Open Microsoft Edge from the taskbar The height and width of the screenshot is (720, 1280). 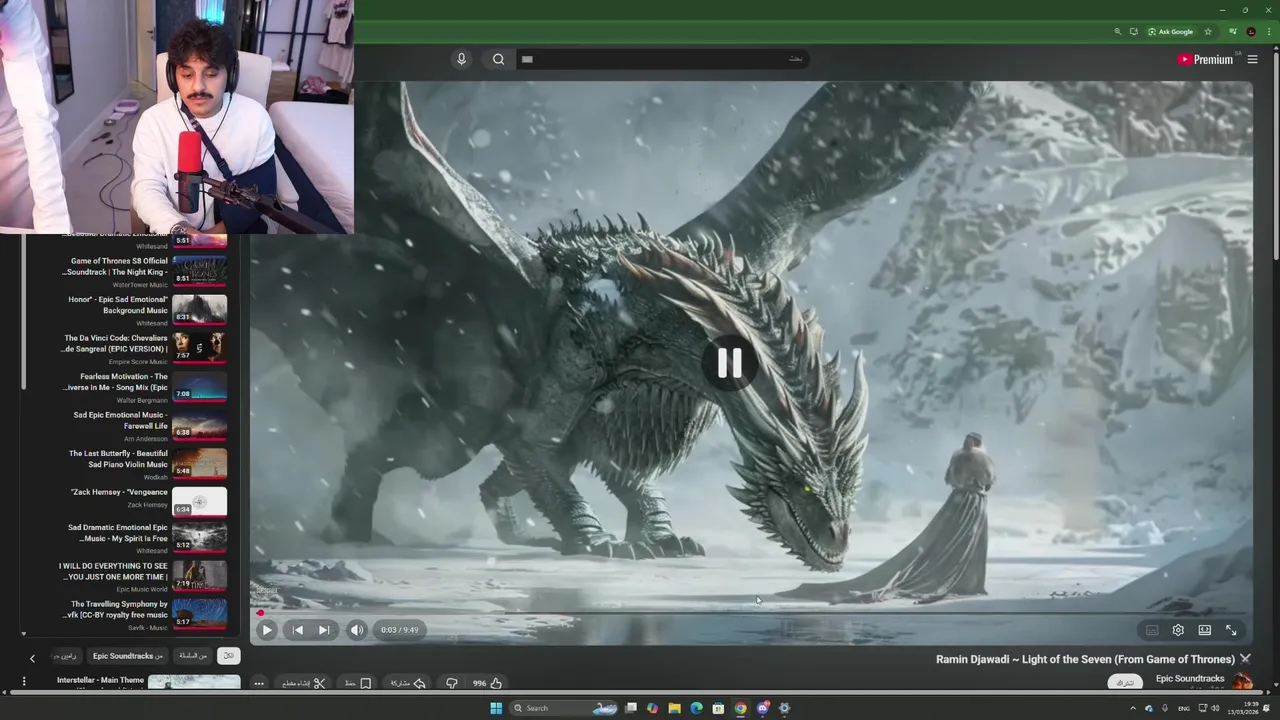[x=696, y=708]
